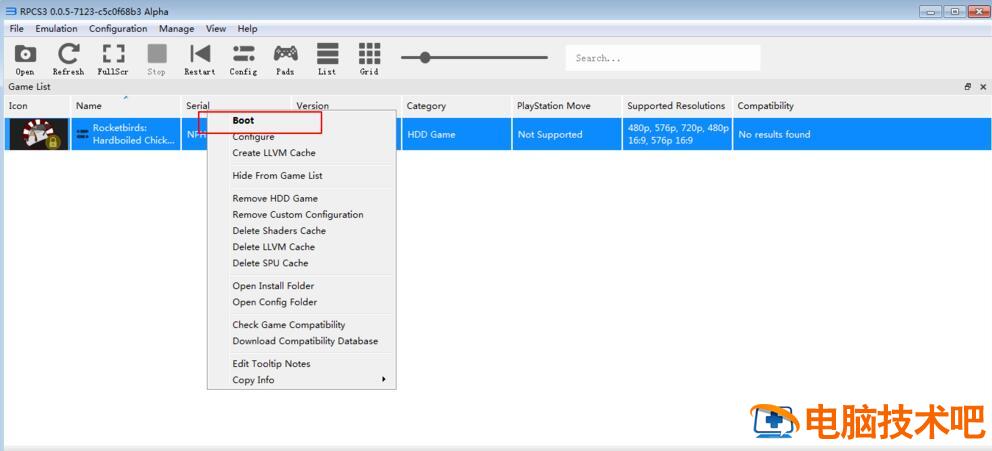Screen dimensions: 992x451
Task: Click the custom config icon beside Rocketbirds
Action: (x=82, y=134)
